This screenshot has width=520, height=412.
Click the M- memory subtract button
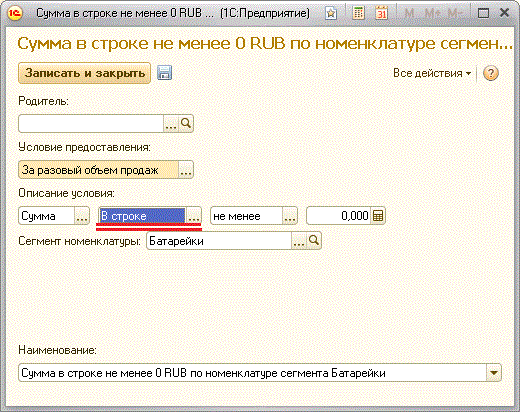(x=455, y=13)
